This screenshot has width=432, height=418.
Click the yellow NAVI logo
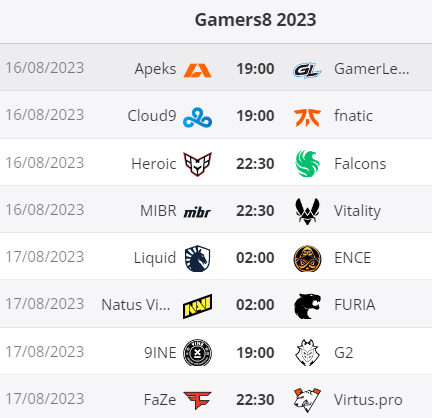pos(197,306)
